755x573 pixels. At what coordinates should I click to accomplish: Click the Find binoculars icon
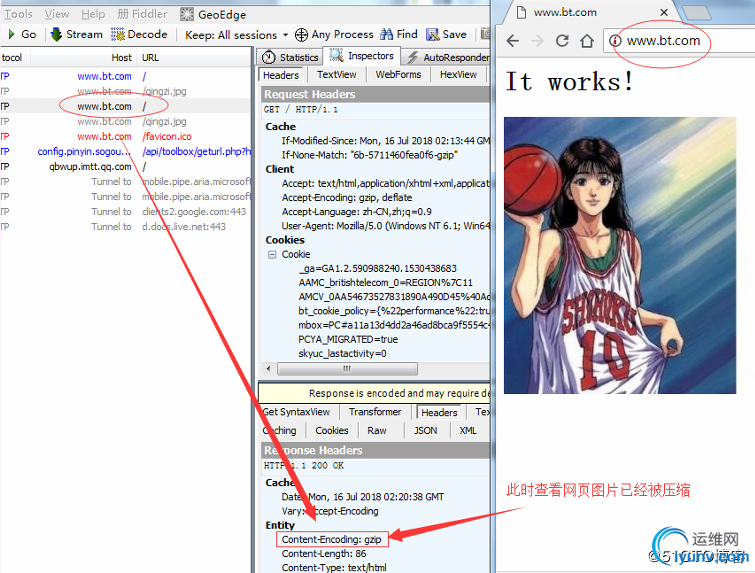click(386, 34)
